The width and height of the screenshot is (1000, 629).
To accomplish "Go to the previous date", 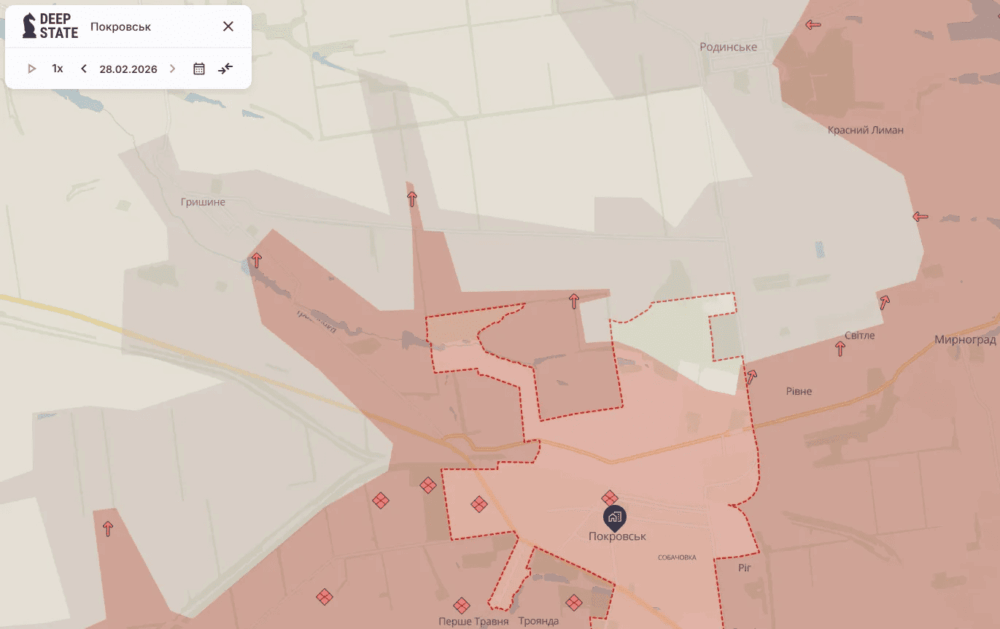I will tap(84, 69).
